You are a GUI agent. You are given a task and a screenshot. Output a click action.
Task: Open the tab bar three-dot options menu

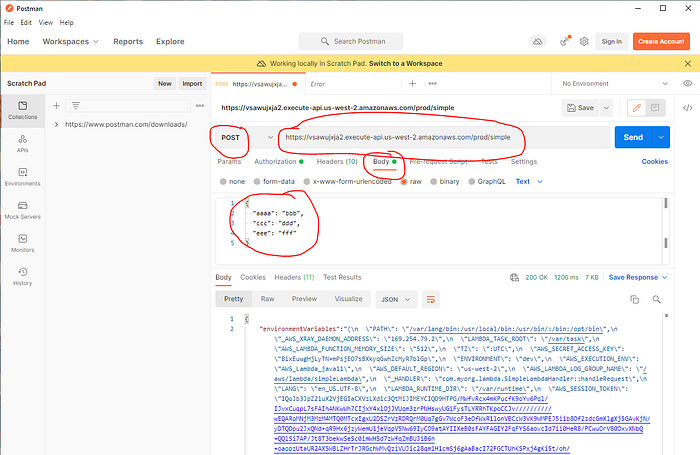point(432,83)
